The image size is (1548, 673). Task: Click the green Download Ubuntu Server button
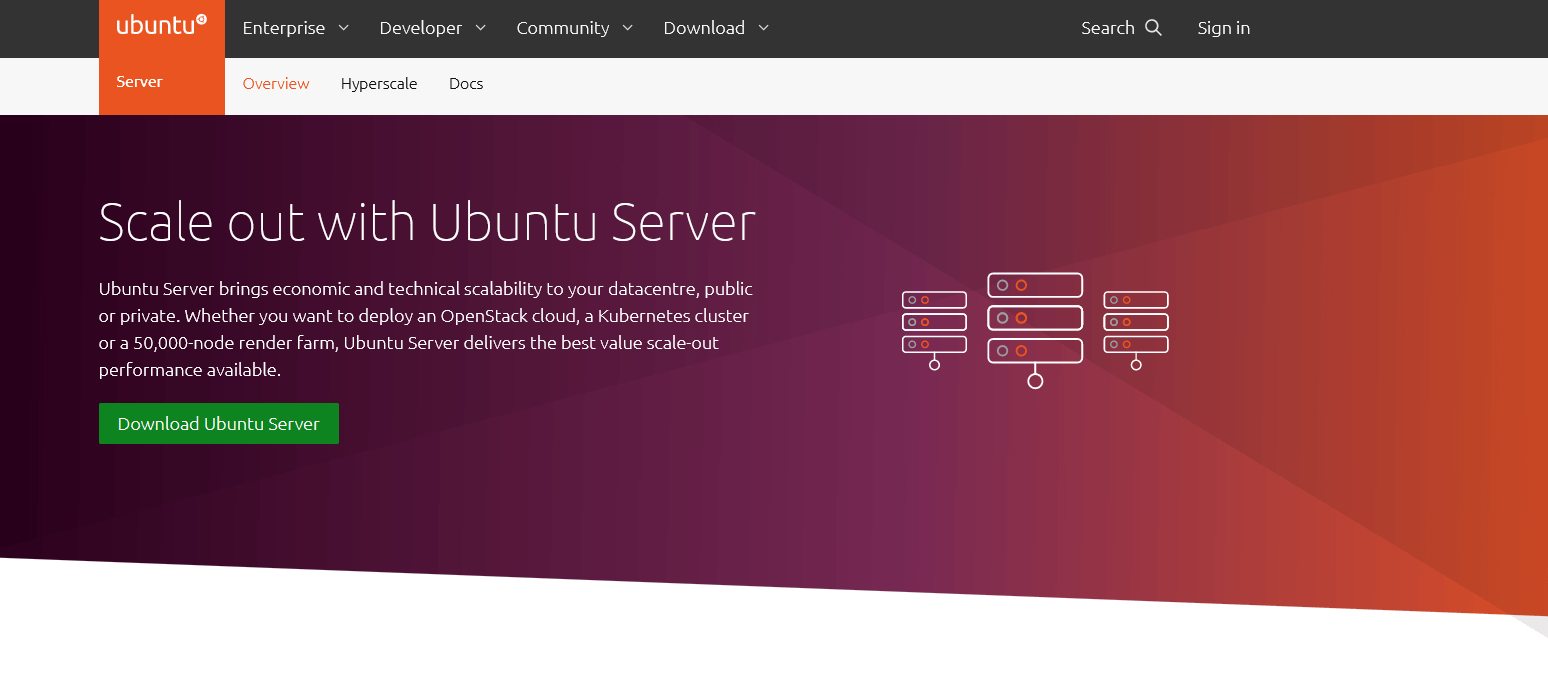(219, 423)
